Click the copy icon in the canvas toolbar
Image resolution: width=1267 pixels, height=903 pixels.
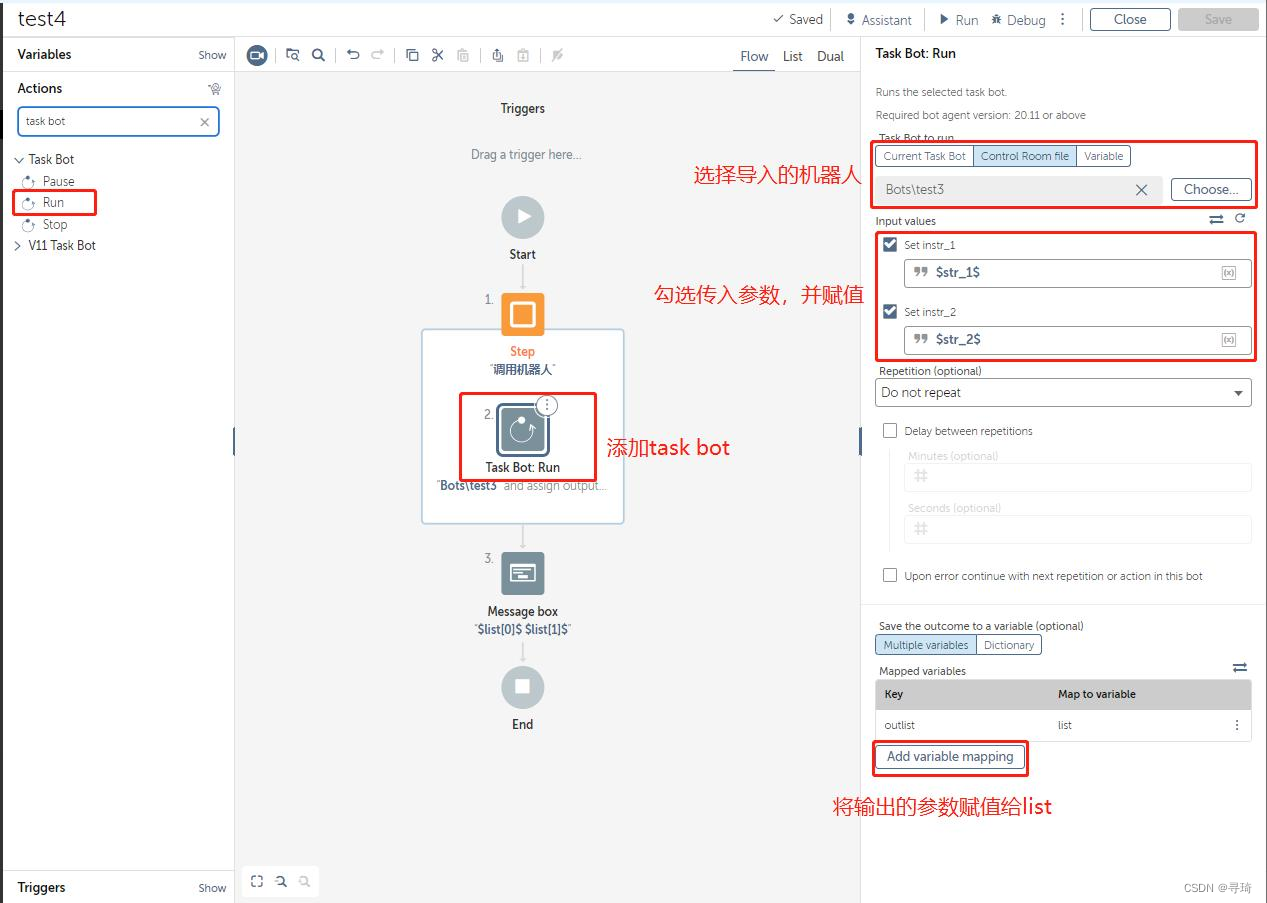412,56
